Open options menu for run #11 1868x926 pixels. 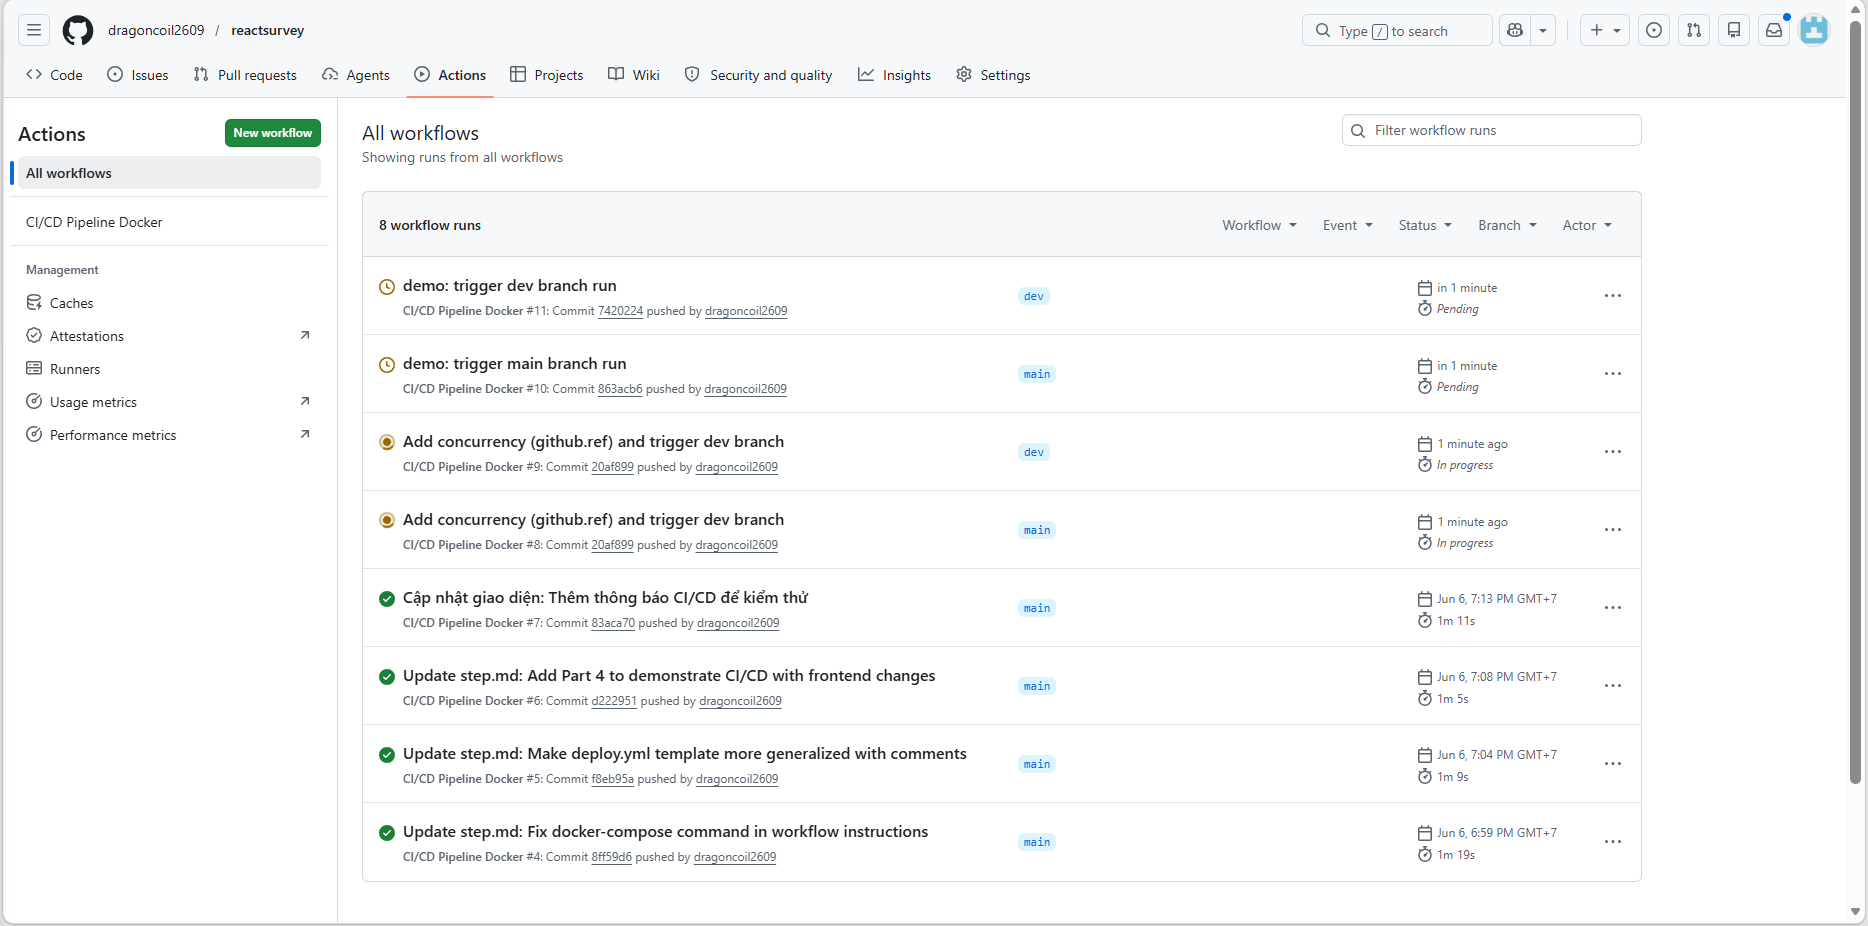tap(1613, 296)
